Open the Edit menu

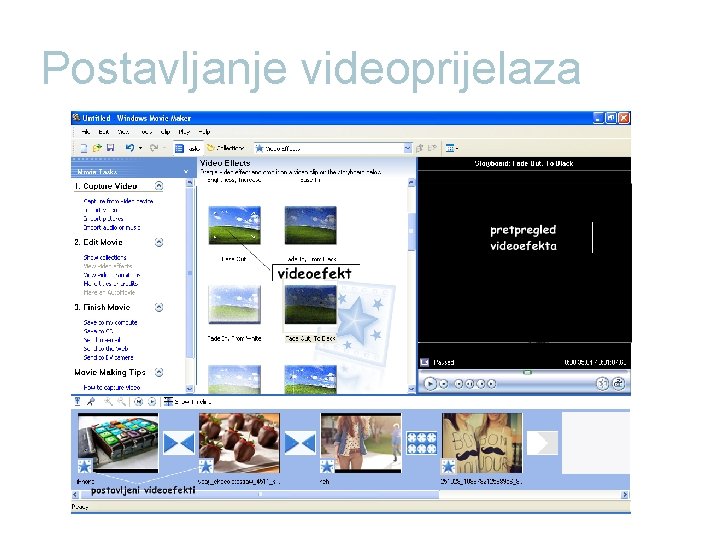click(104, 132)
